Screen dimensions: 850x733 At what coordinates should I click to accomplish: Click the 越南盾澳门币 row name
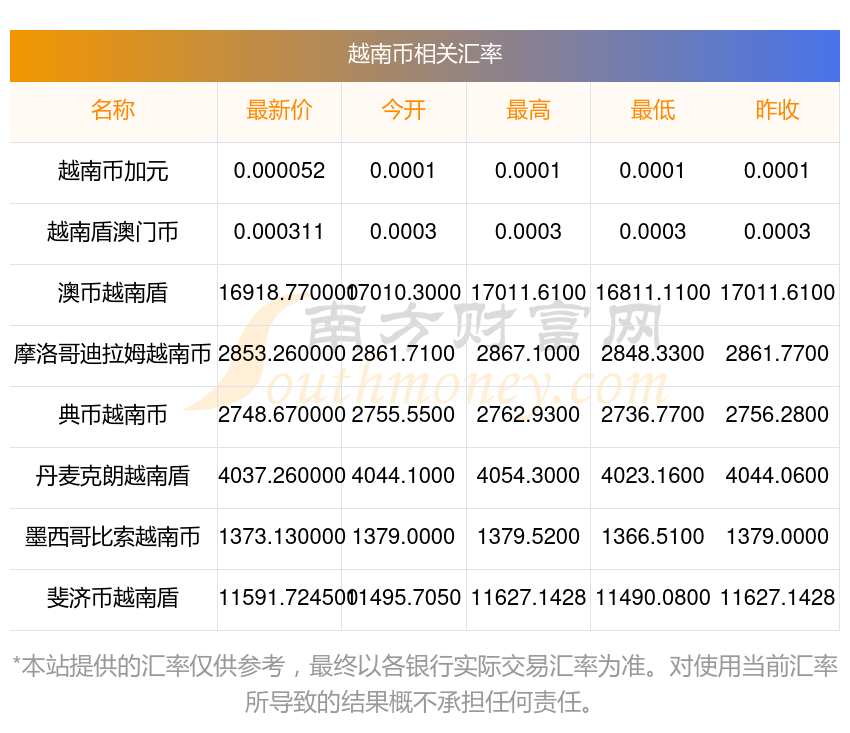click(113, 232)
